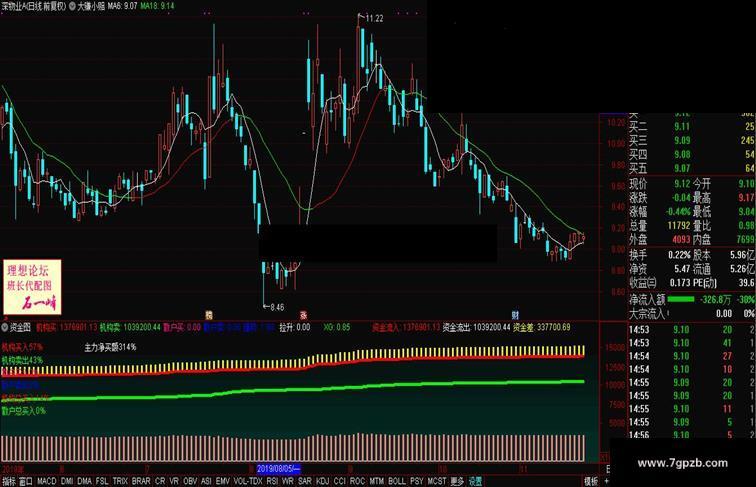
Task: Click the 外盘 4093 quote value
Action: point(681,240)
